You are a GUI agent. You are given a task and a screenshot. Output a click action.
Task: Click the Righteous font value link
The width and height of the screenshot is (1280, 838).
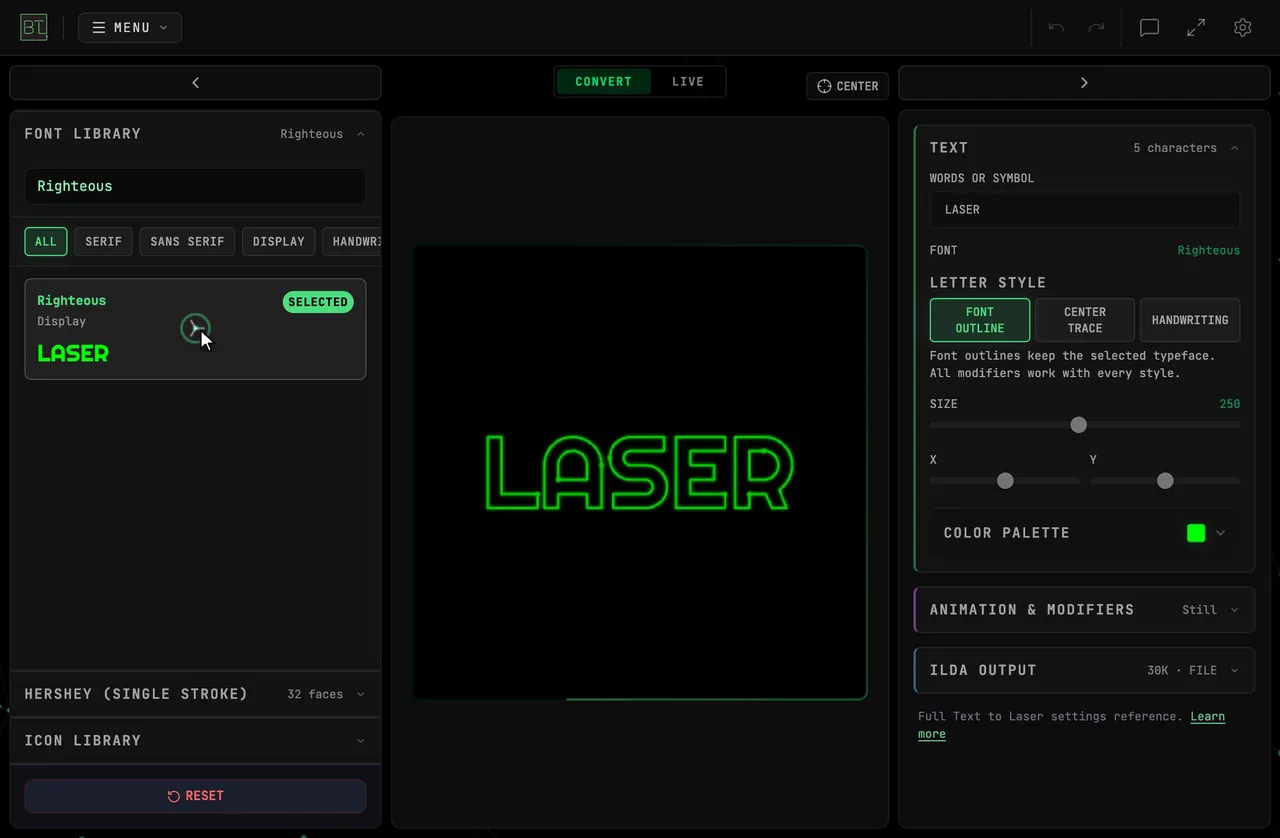tap(1208, 251)
